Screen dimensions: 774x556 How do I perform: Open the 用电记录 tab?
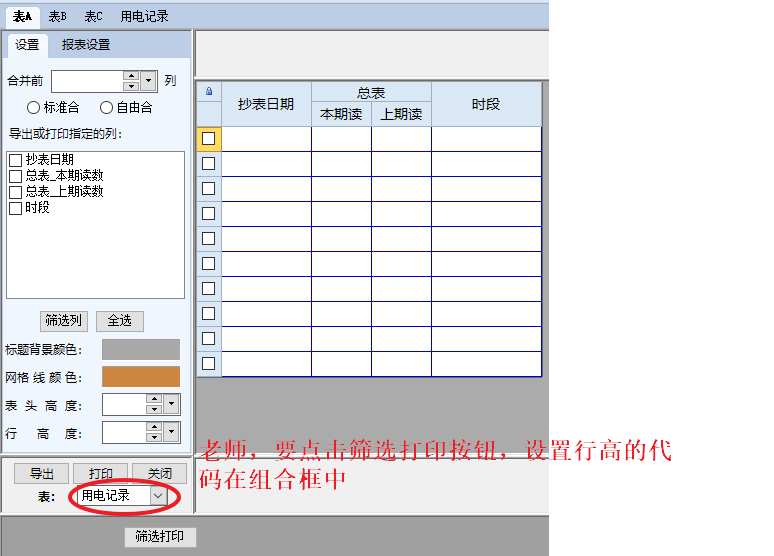[144, 17]
